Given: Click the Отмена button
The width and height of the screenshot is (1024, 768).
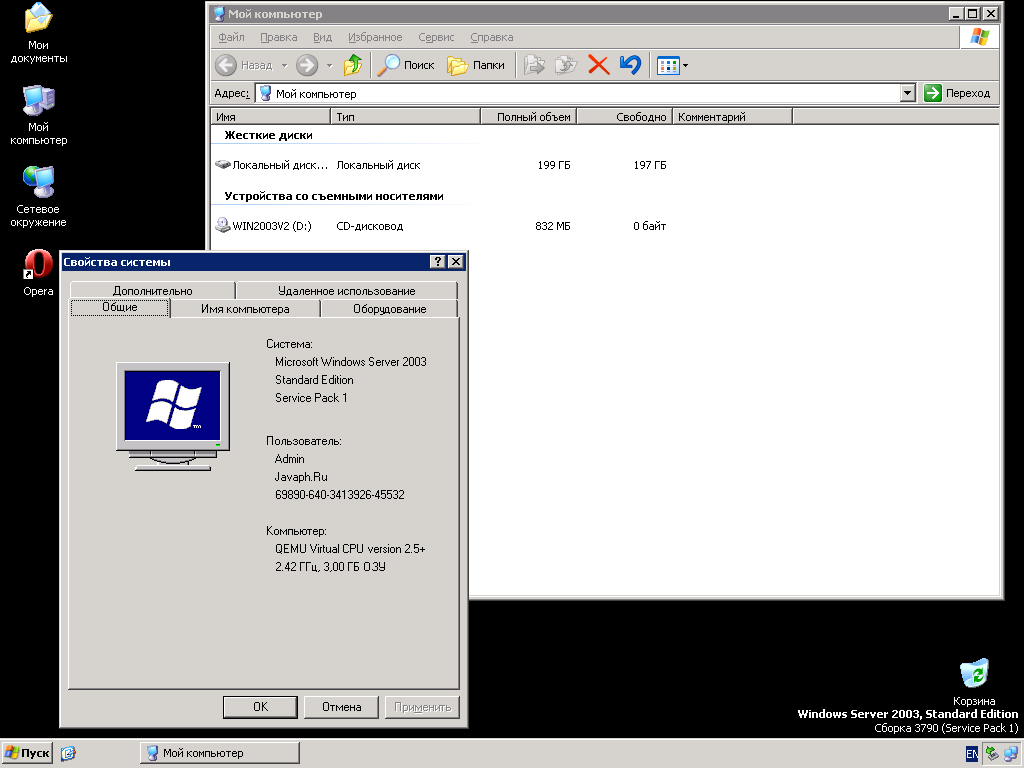Looking at the screenshot, I should (341, 707).
